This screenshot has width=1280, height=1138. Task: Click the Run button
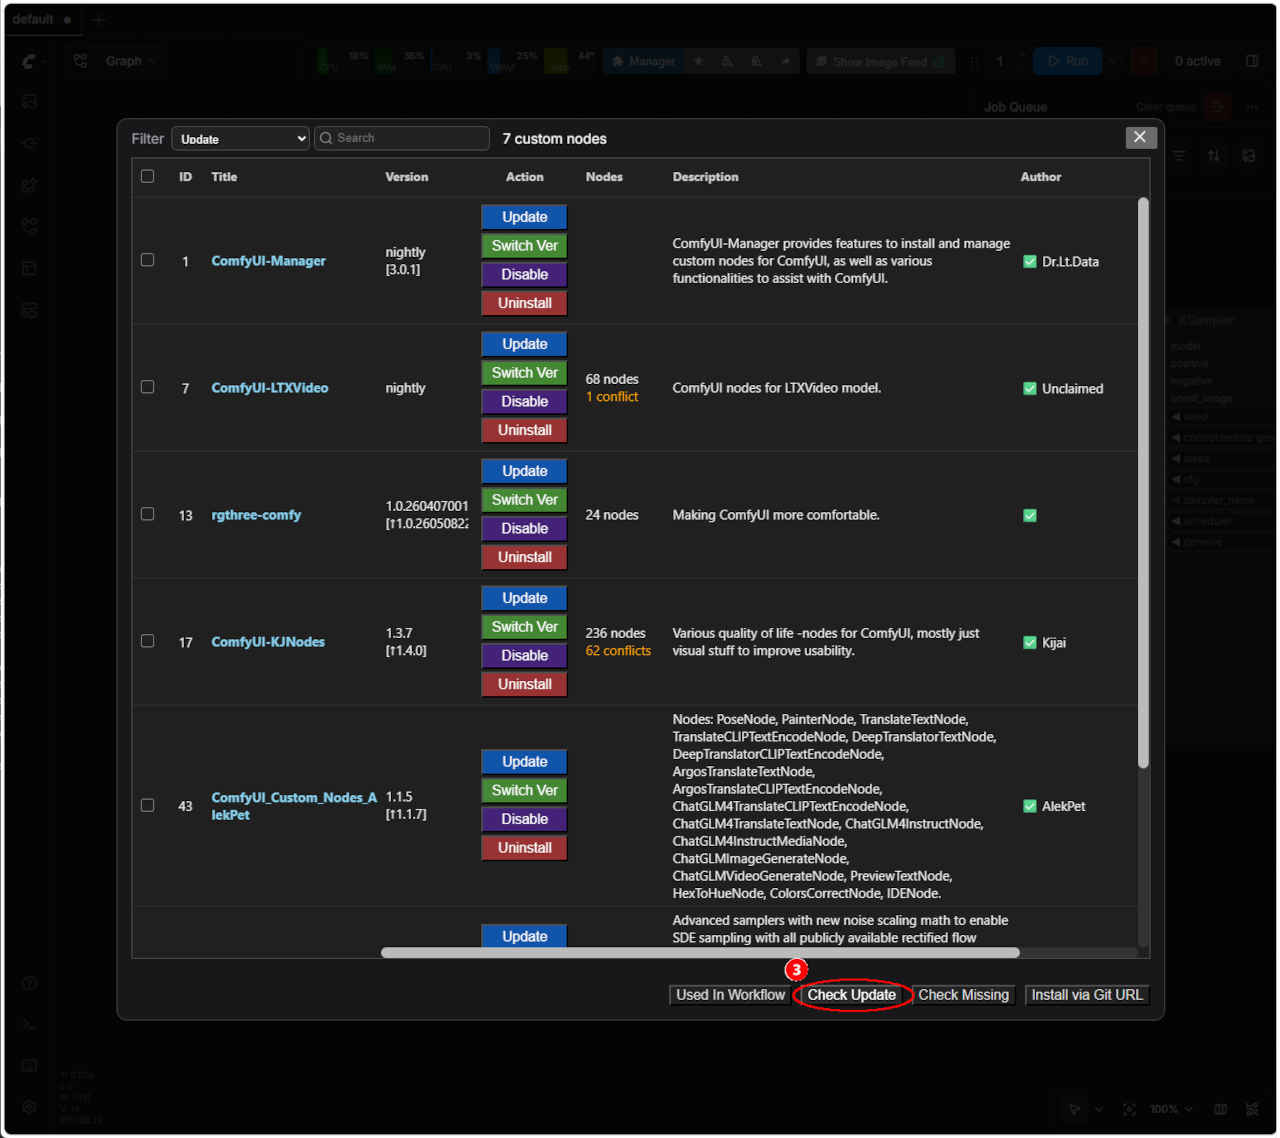coord(1067,61)
